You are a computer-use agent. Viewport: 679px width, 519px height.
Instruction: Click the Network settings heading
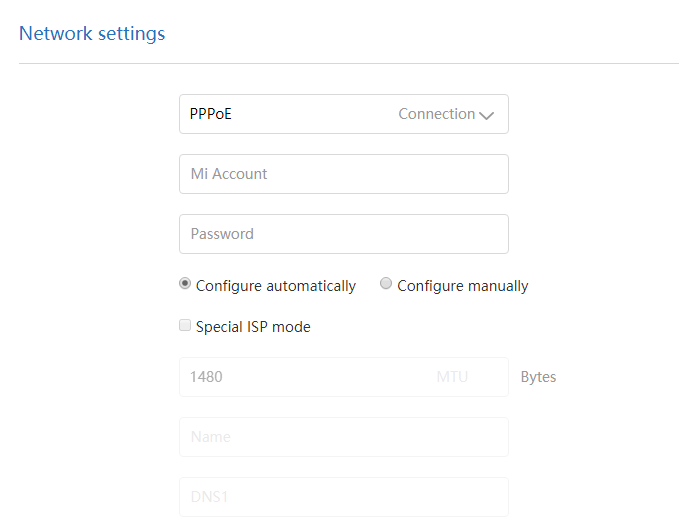coord(92,34)
